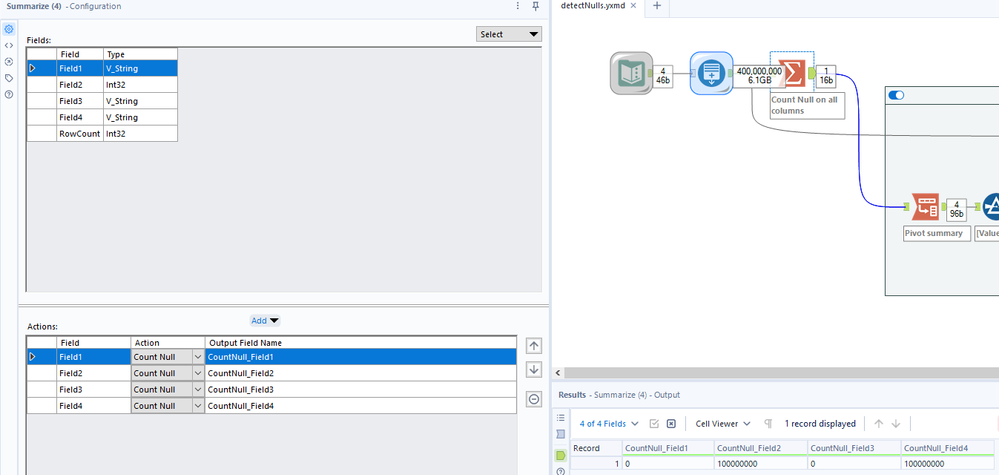Edit output name CountNull_Field1
Image resolution: width=999 pixels, height=475 pixels.
point(361,357)
